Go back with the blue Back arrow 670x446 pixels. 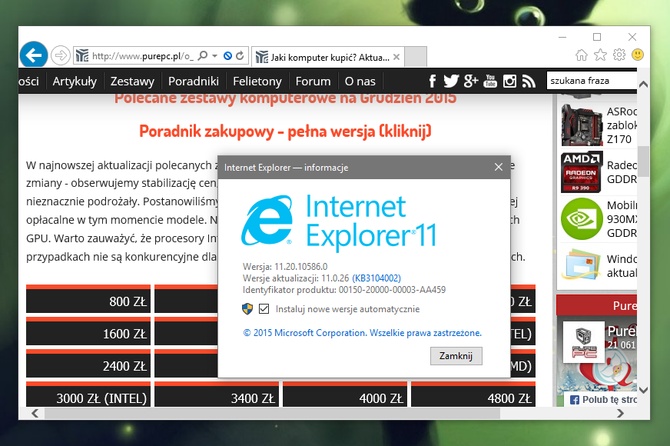[x=33, y=55]
